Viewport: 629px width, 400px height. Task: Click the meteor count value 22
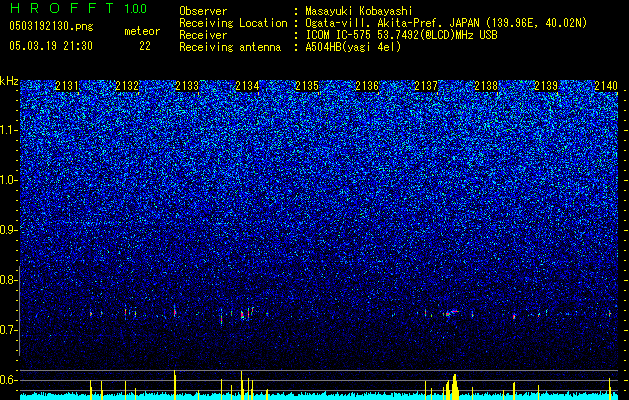145,46
